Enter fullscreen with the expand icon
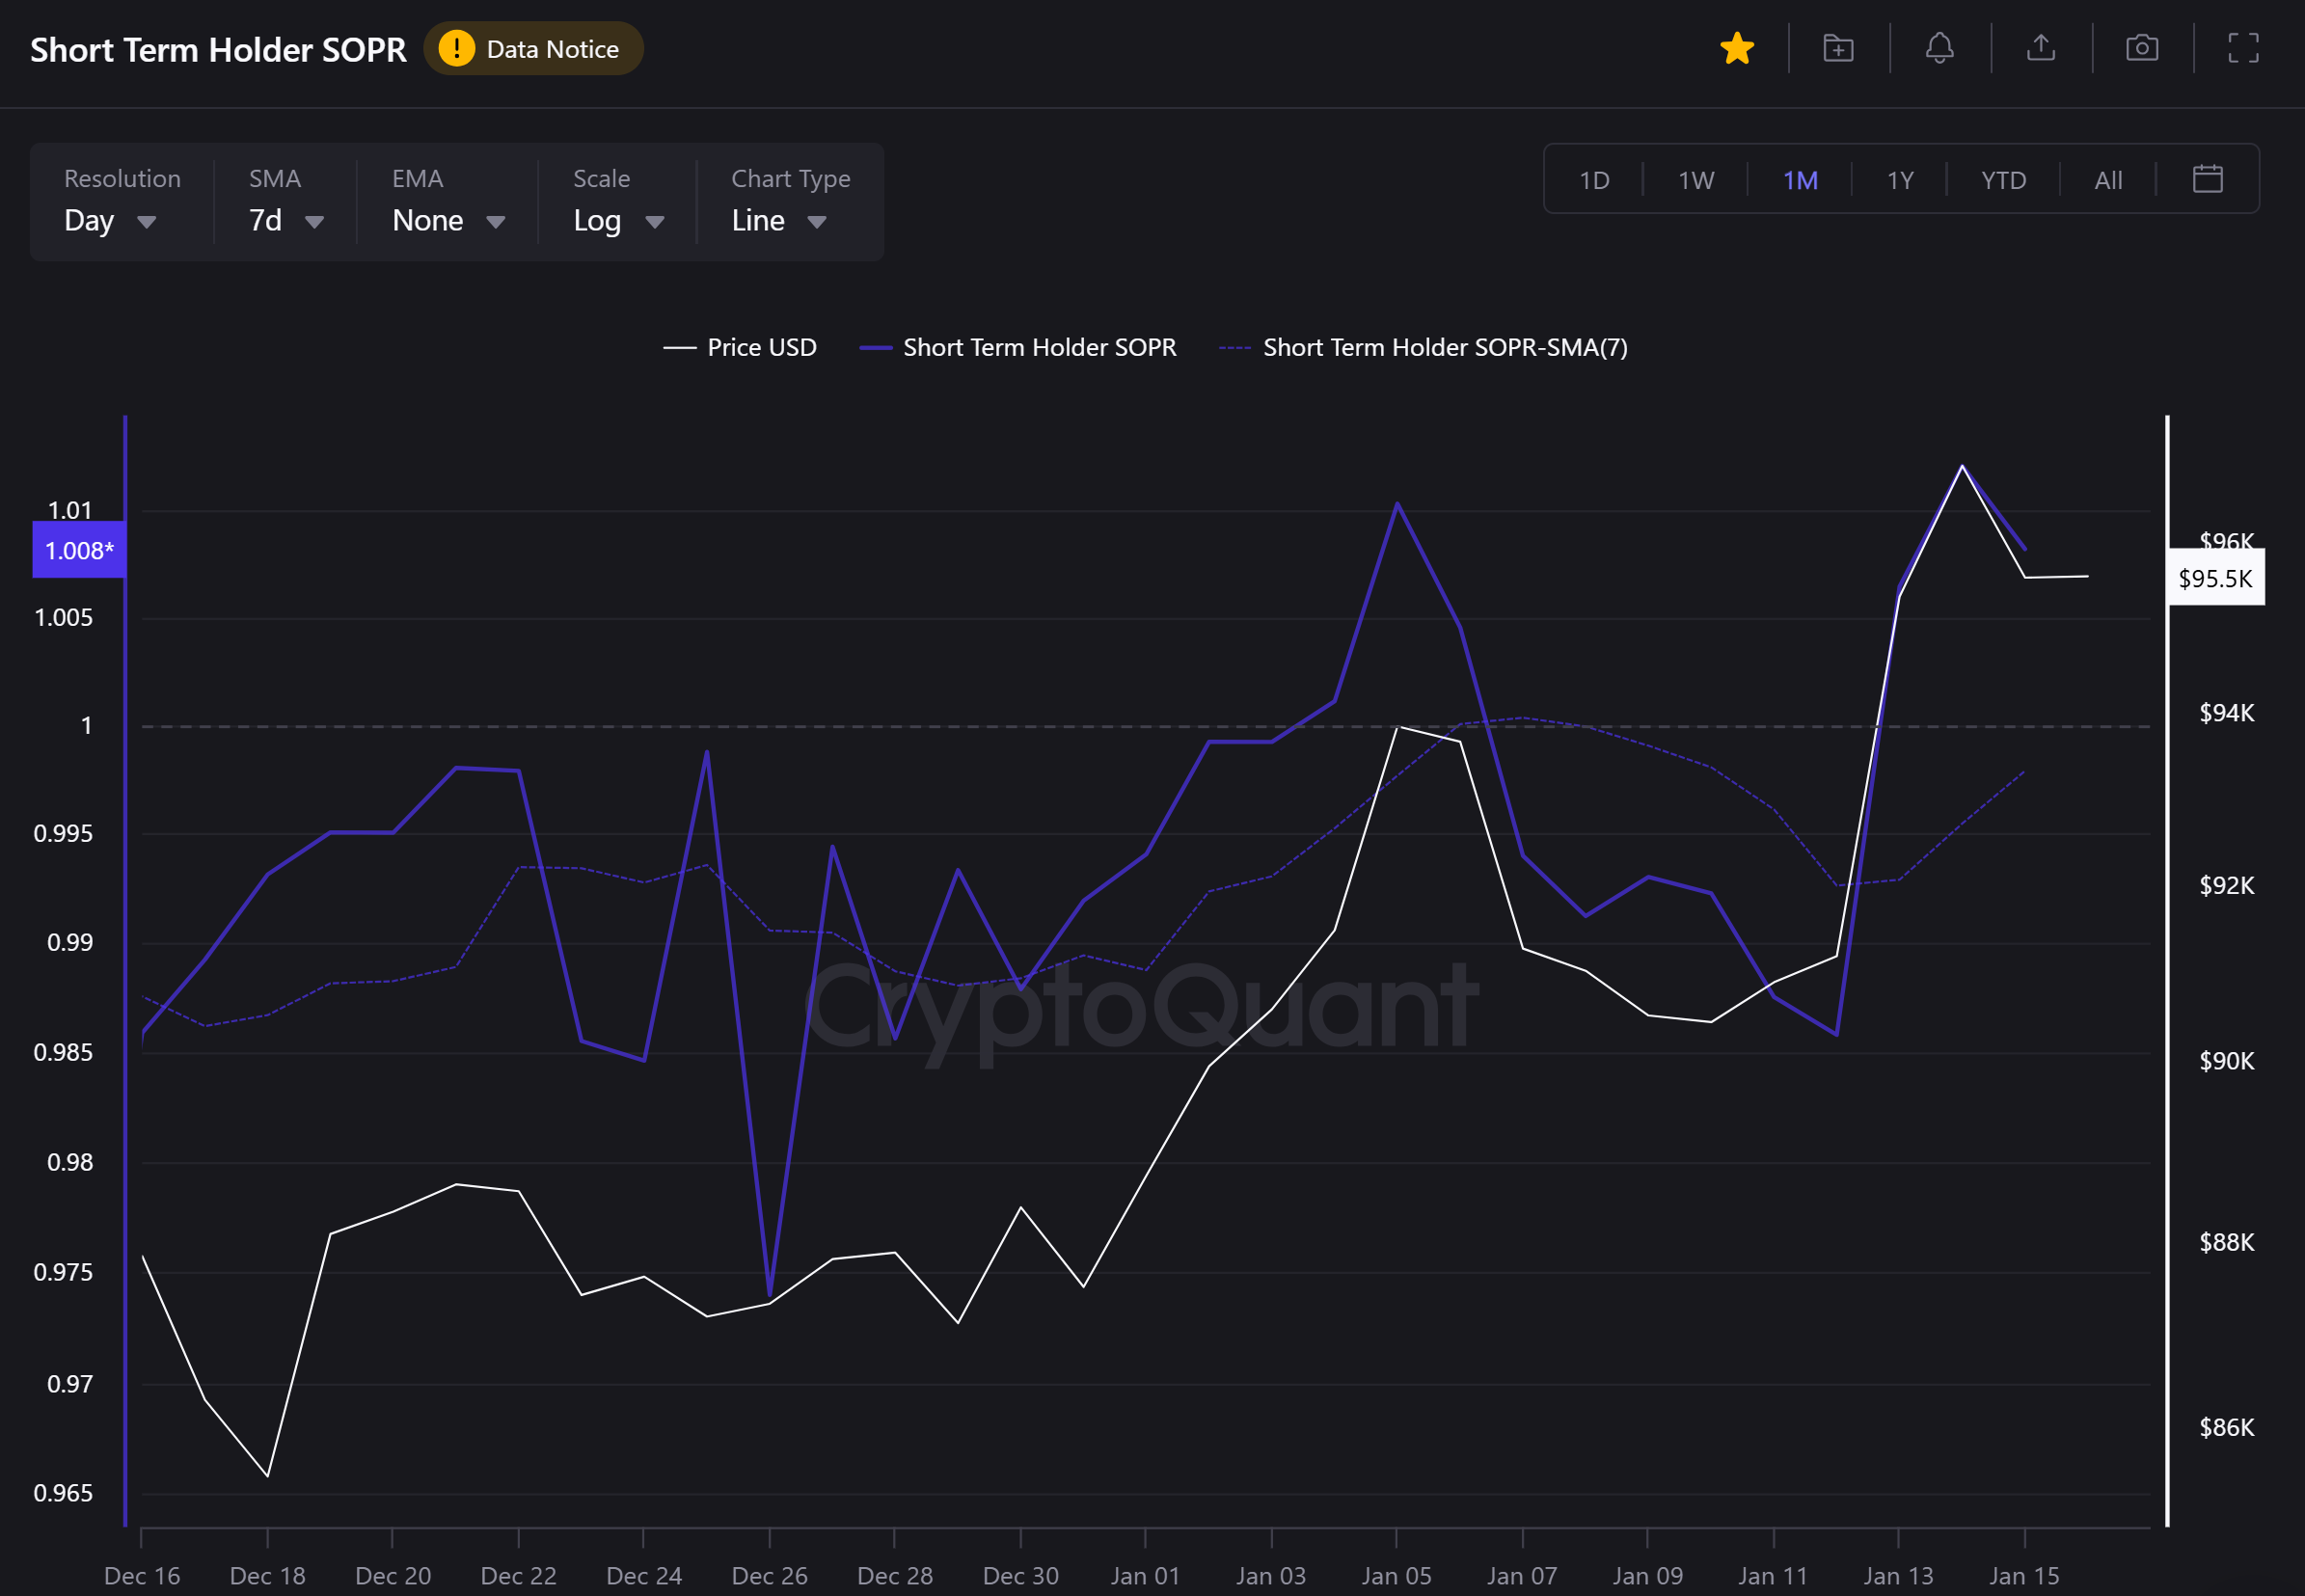The image size is (2305, 1596). pyautogui.click(x=2243, y=48)
